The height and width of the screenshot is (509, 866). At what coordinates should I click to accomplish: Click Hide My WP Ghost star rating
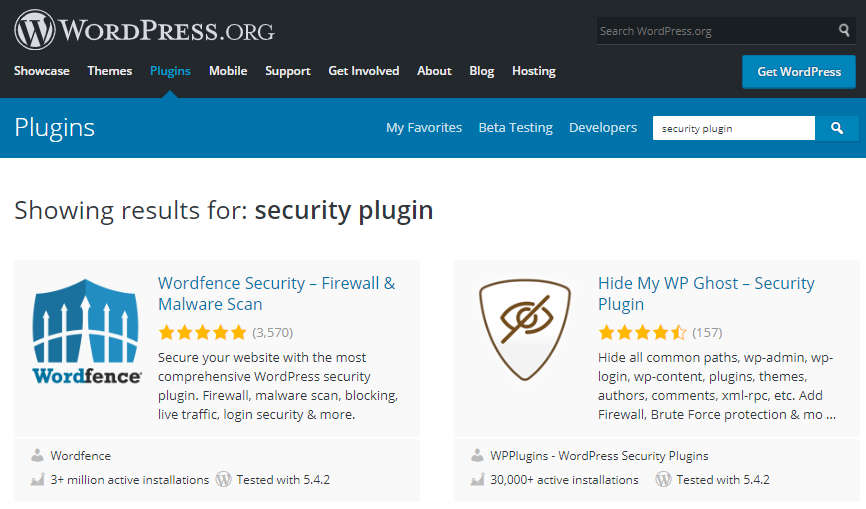pyautogui.click(x=642, y=332)
